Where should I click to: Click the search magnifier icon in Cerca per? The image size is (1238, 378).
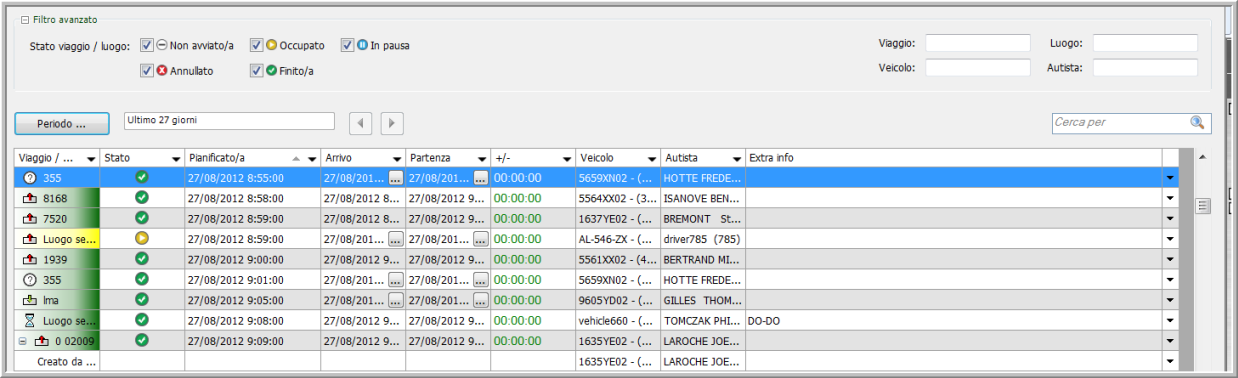[x=1197, y=122]
